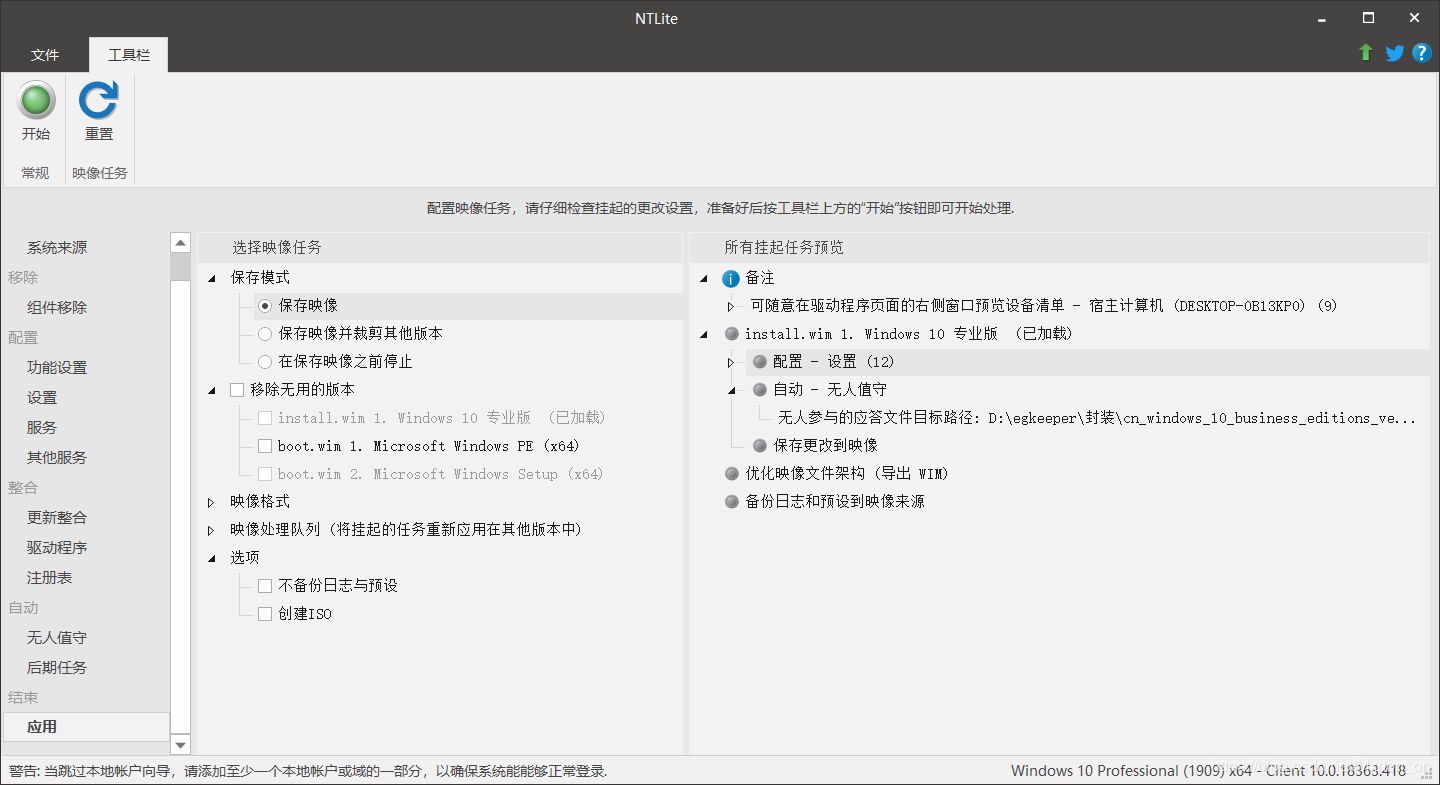1440x785 pixels.
Task: Expand the 映像格式 tree node
Action: (x=211, y=502)
